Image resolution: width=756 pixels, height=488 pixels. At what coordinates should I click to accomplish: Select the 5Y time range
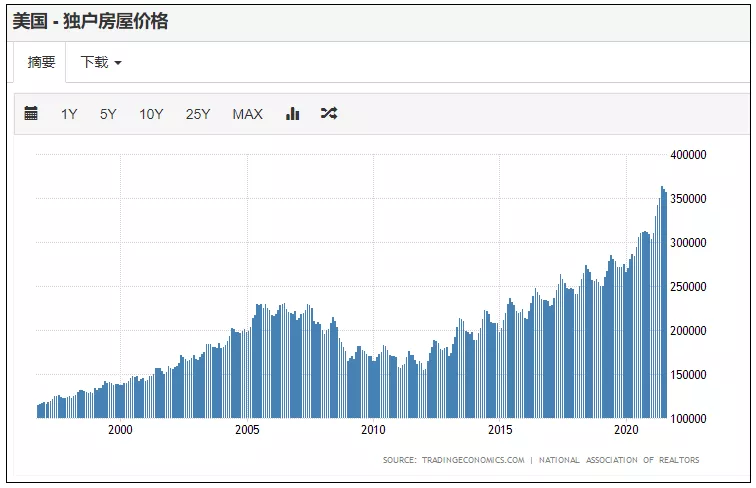108,114
